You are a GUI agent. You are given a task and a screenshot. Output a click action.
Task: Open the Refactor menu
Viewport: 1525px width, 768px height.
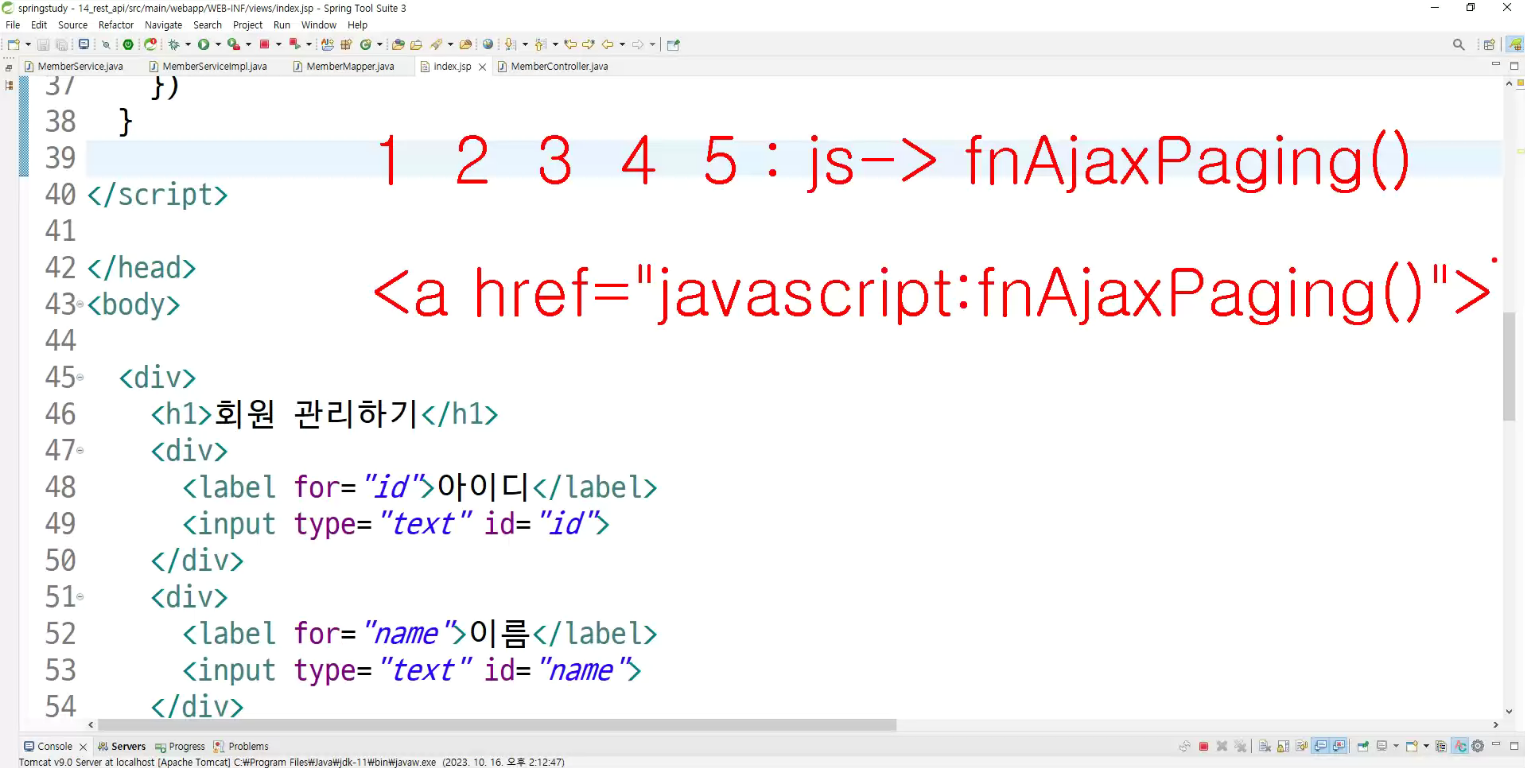[116, 25]
